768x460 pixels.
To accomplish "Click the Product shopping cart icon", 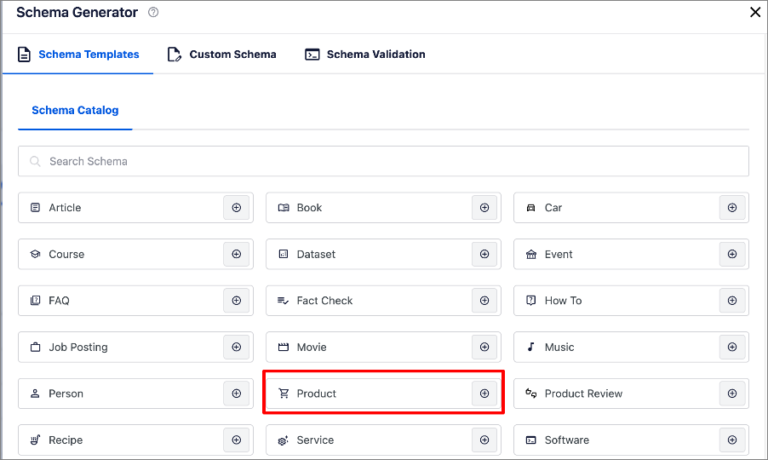I will pos(284,393).
